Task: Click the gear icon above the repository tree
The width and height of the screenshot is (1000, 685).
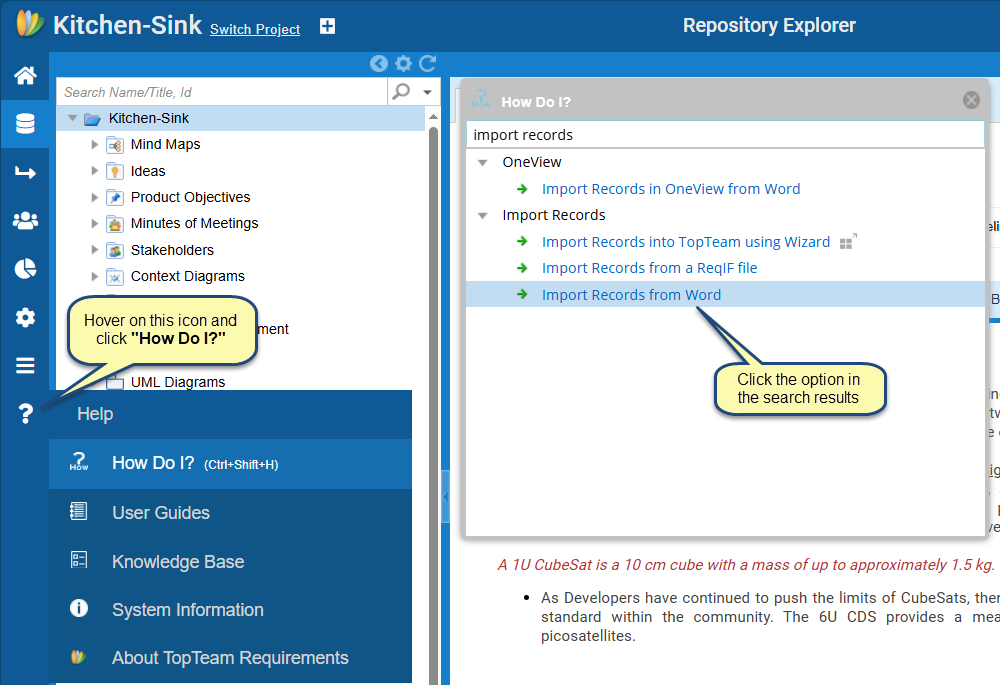Action: coord(403,63)
